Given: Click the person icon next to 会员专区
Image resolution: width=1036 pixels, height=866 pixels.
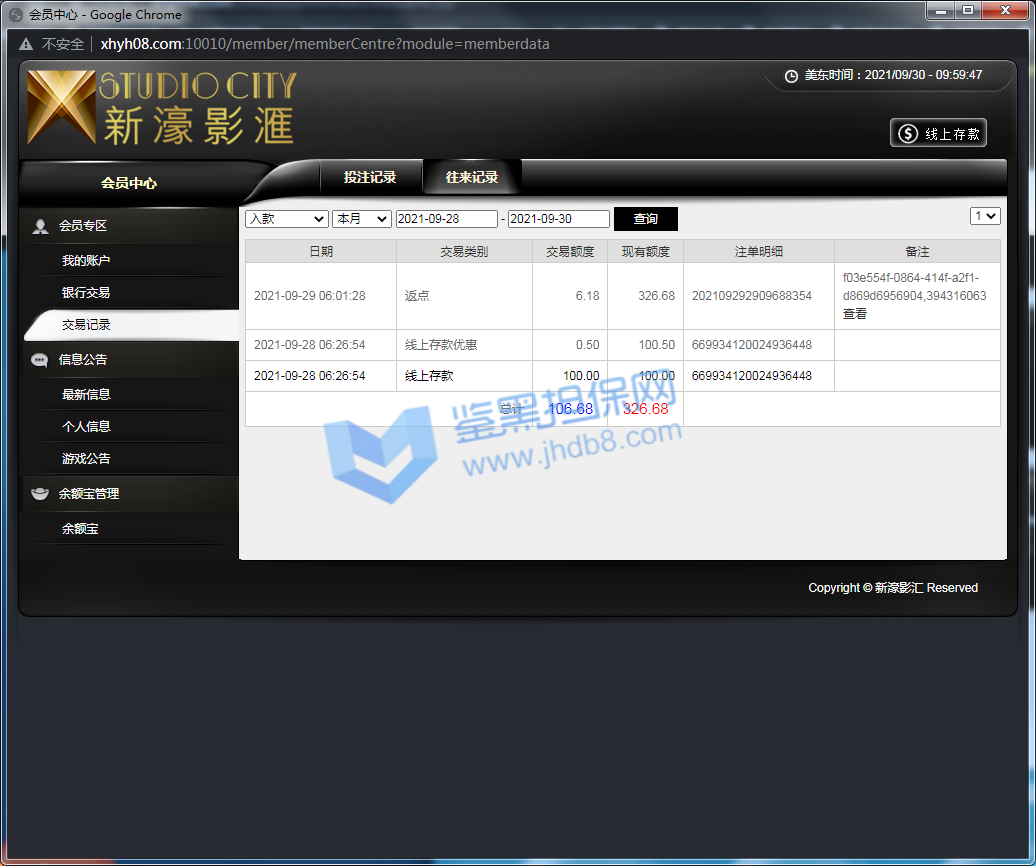Looking at the screenshot, I should tap(40, 226).
